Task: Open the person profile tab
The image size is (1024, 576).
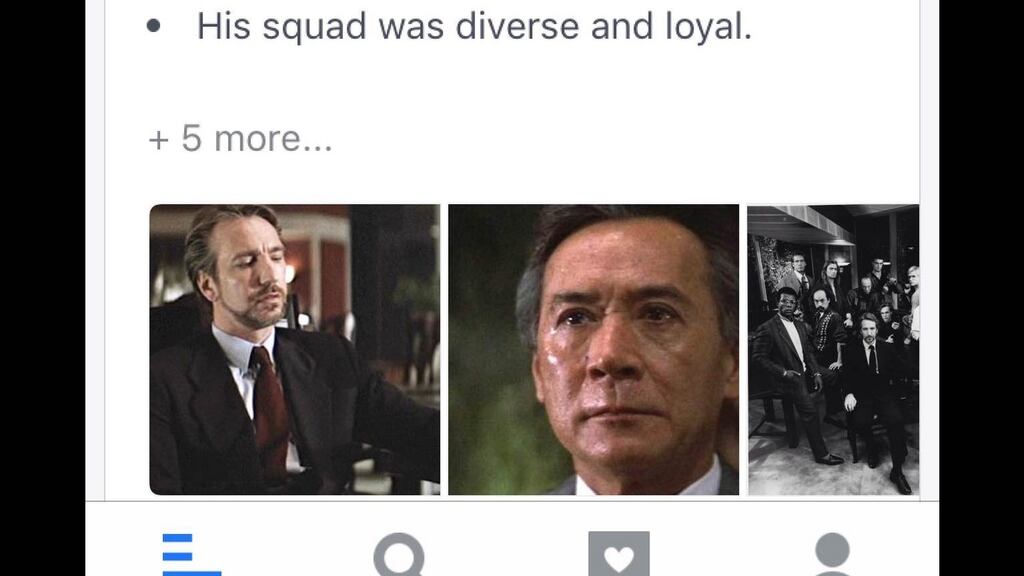Action: (x=832, y=554)
